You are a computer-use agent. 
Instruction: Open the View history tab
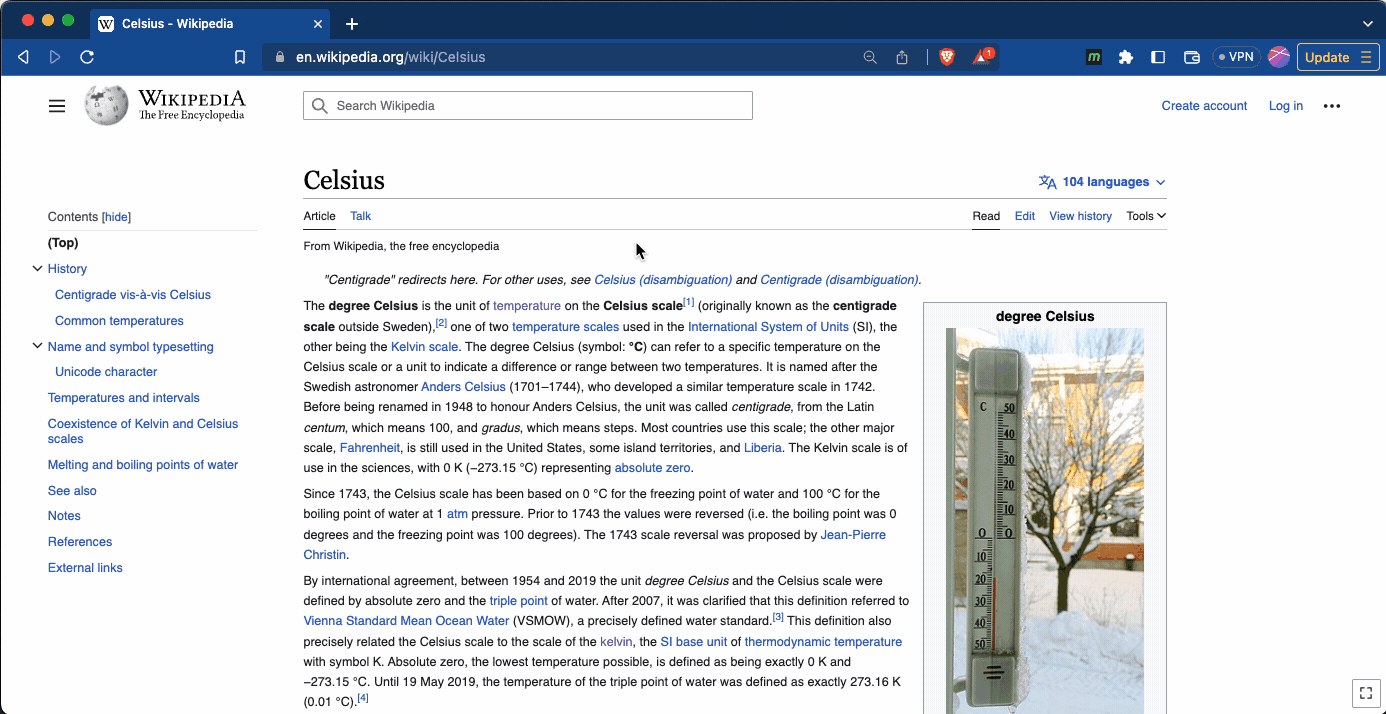pos(1080,216)
